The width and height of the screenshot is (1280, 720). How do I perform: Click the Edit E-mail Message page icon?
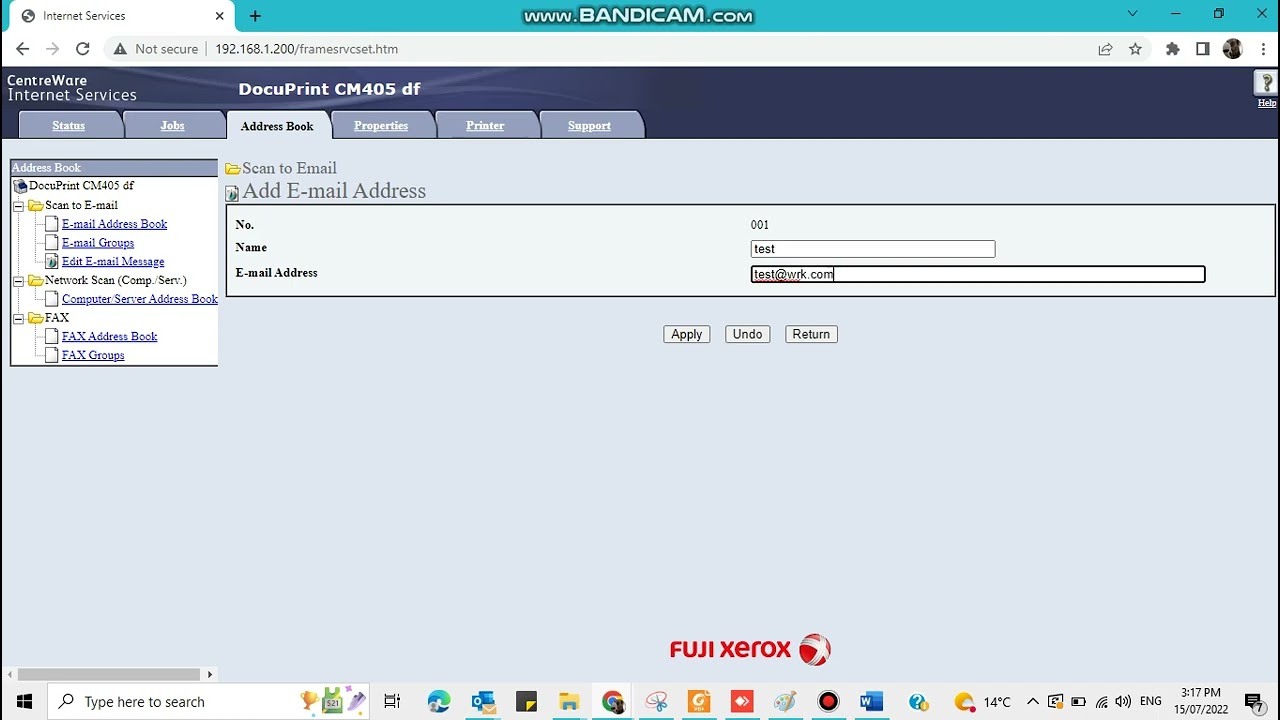pos(52,262)
